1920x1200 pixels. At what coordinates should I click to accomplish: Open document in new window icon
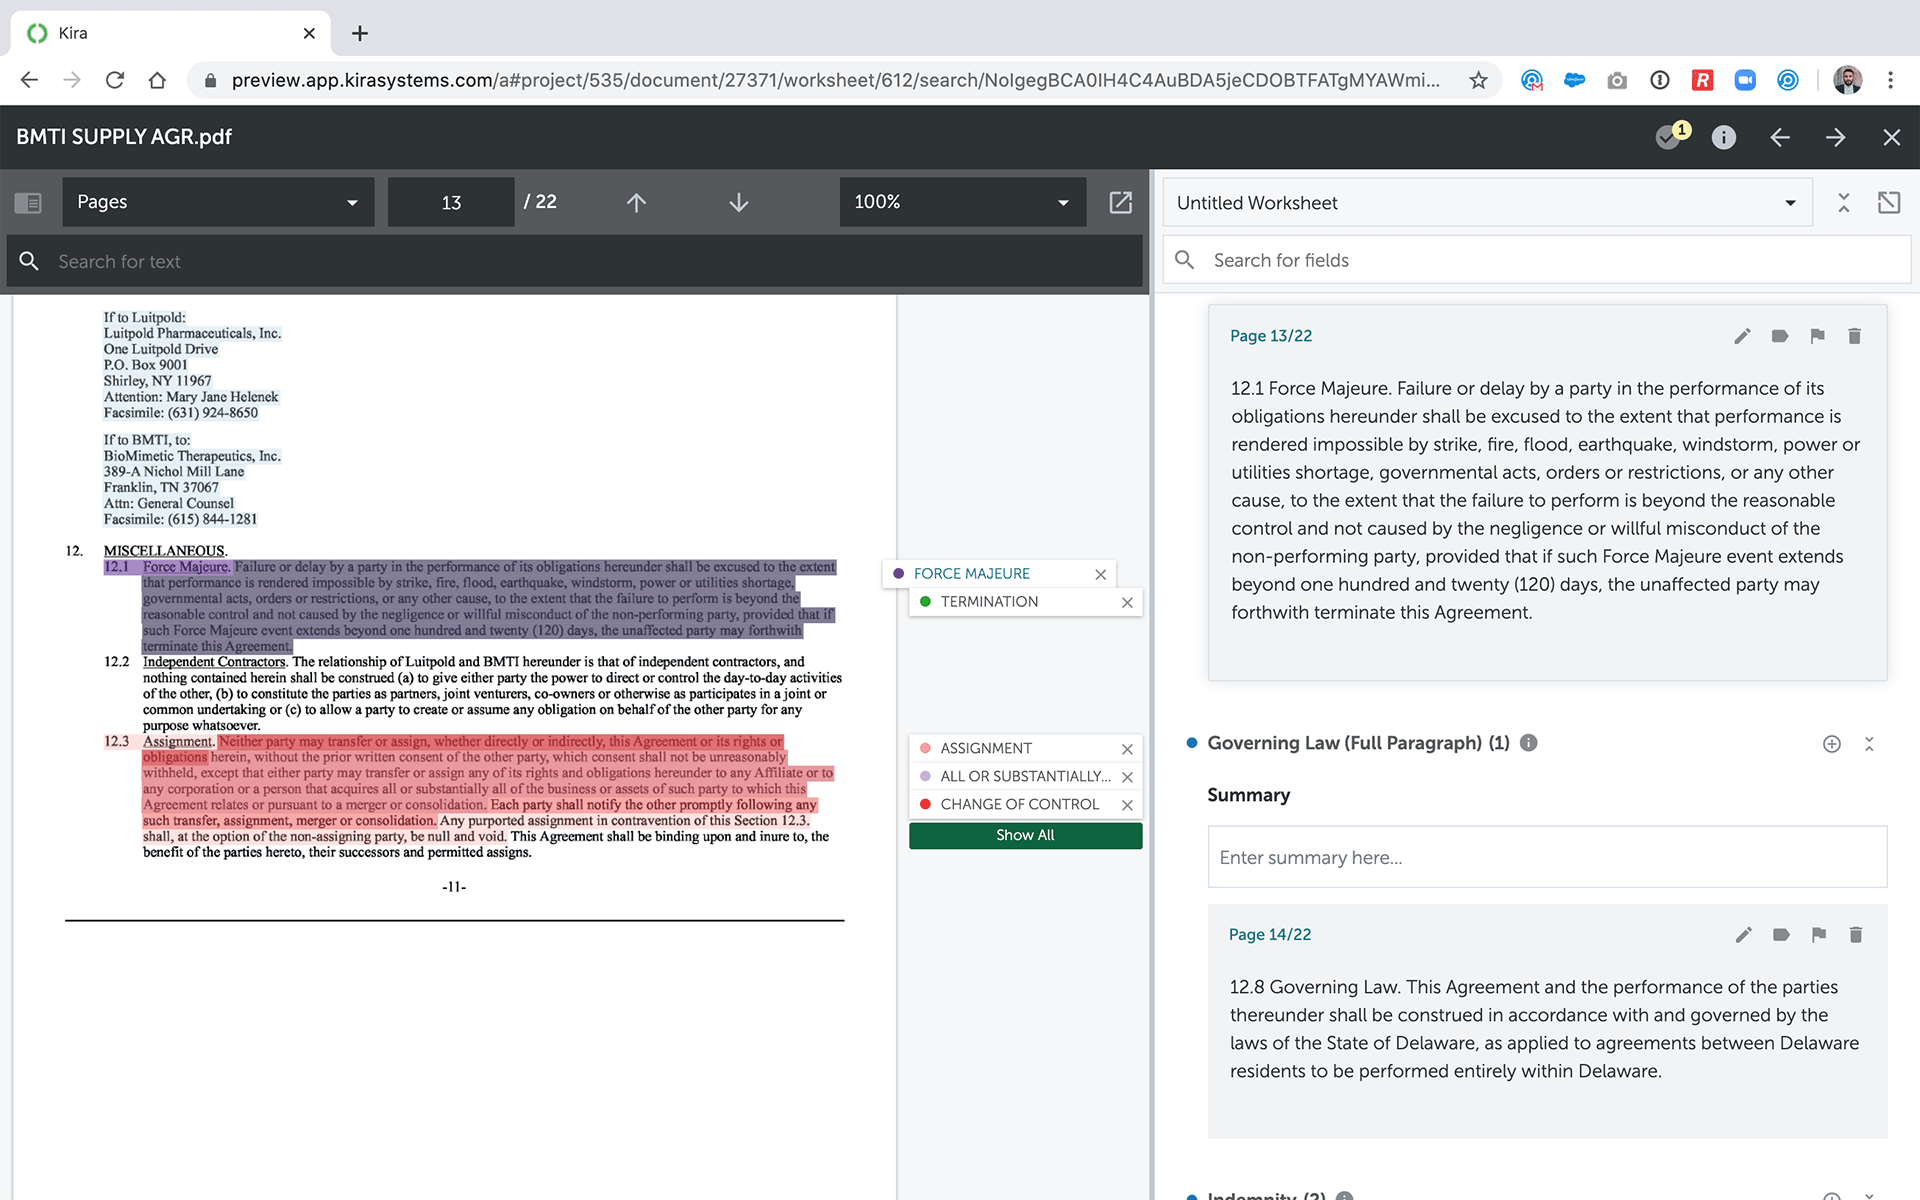(x=1120, y=203)
